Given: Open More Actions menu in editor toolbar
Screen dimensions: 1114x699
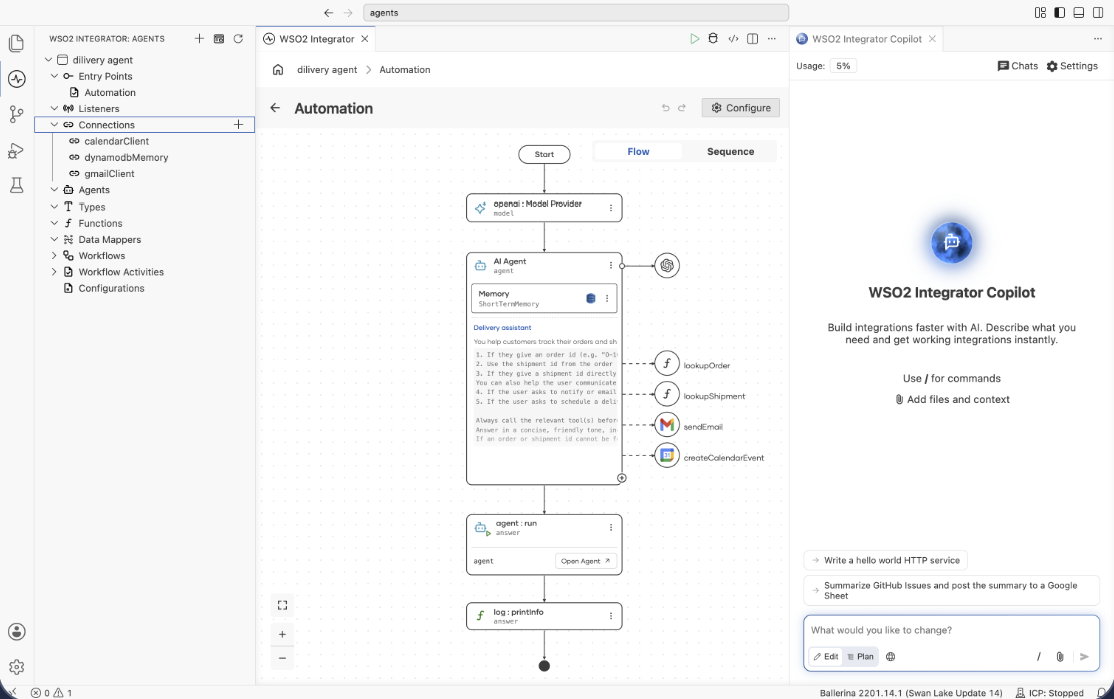Looking at the screenshot, I should (772, 39).
